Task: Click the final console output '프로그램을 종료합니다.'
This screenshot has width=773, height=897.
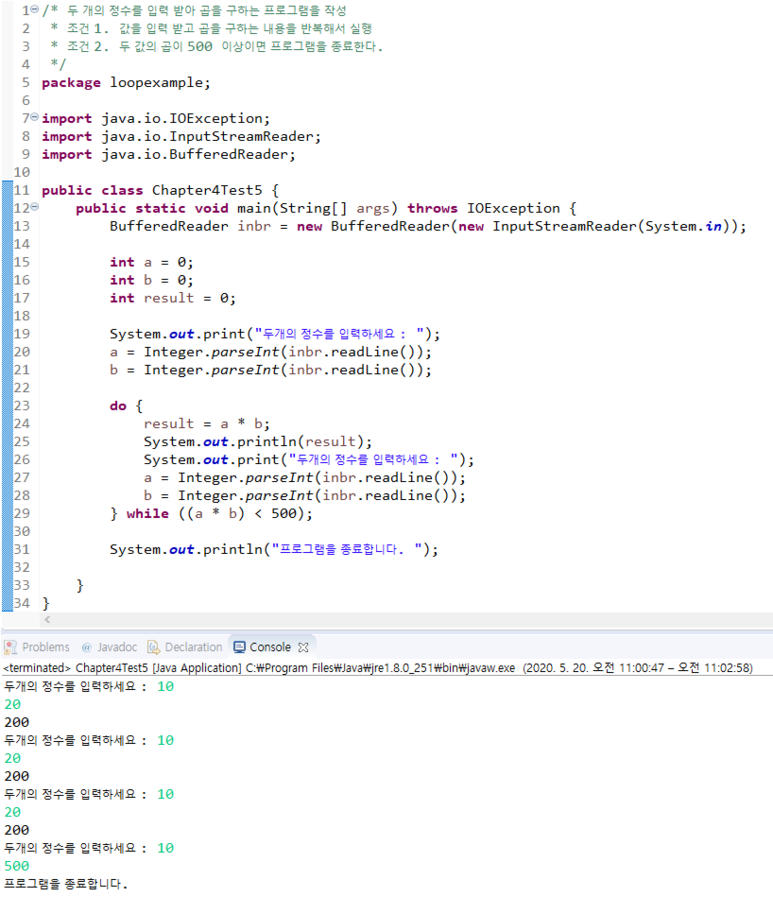Action: pyautogui.click(x=66, y=884)
